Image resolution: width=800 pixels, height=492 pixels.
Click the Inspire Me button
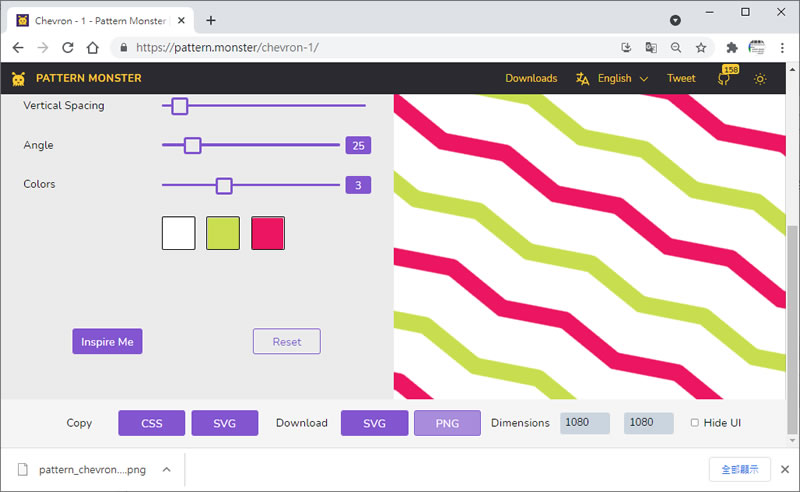[107, 341]
